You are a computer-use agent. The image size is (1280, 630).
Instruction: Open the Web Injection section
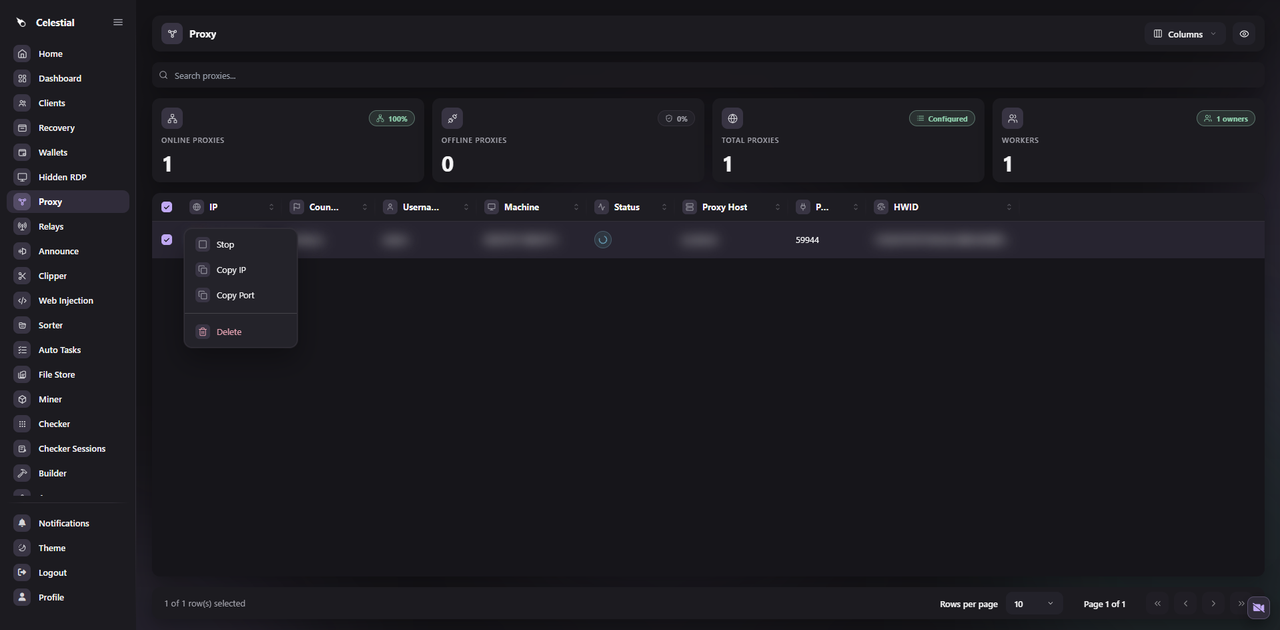pyautogui.click(x=68, y=300)
